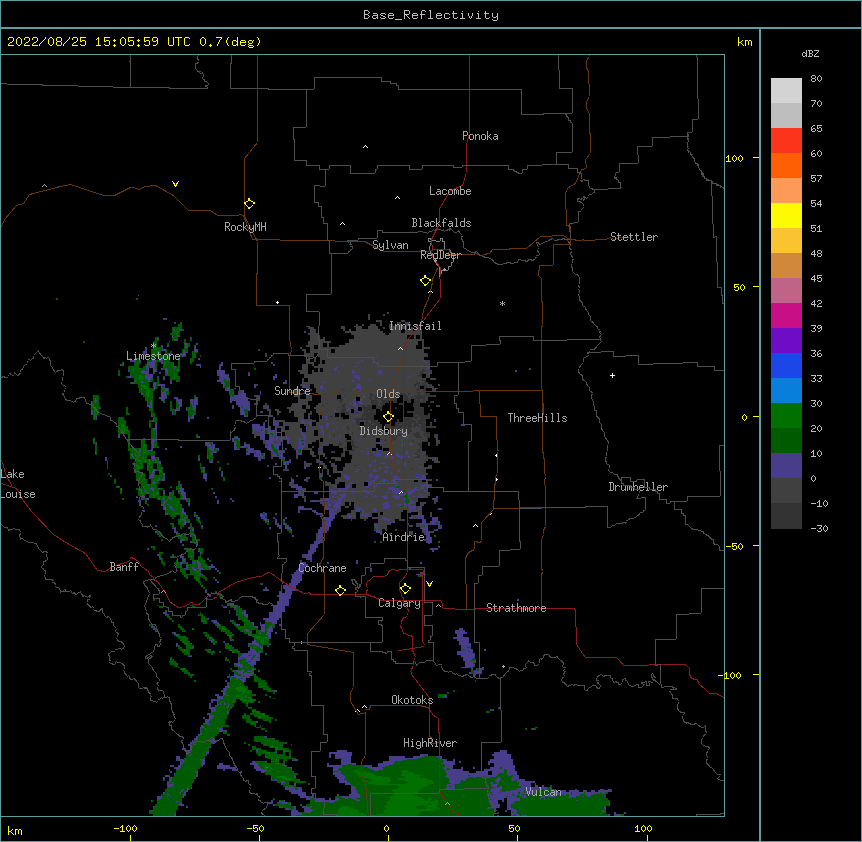Click the 50 tick on the horizontal axis
862x842 pixels.
coord(514,828)
